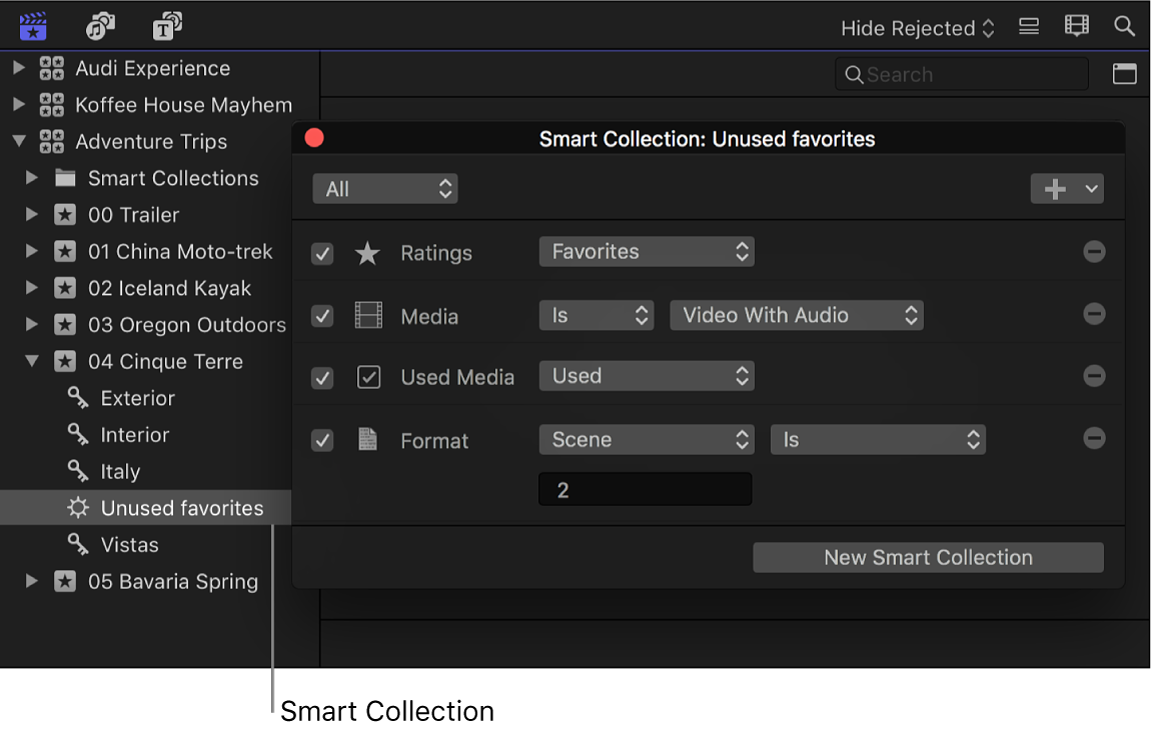The height and width of the screenshot is (734, 1152).
Task: Click the Scene value text field
Action: point(645,490)
